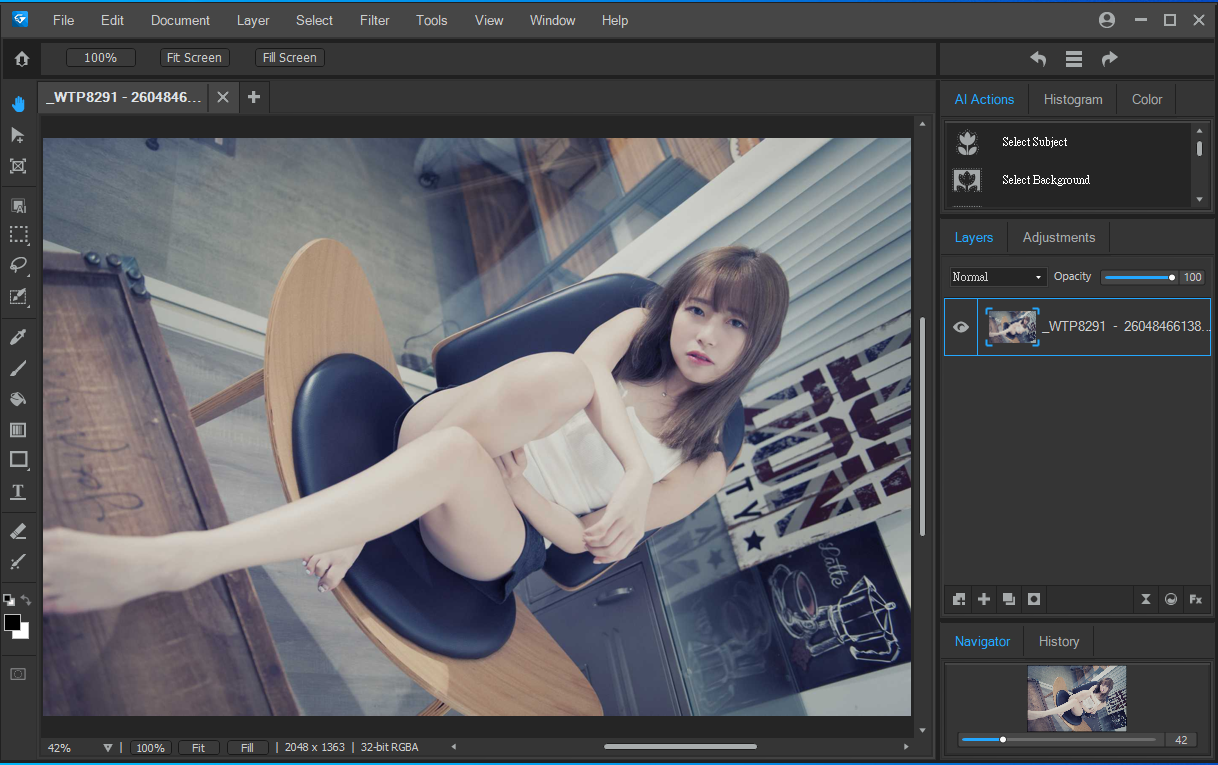Click the Fill Screen button
The height and width of the screenshot is (765, 1218).
coord(290,58)
